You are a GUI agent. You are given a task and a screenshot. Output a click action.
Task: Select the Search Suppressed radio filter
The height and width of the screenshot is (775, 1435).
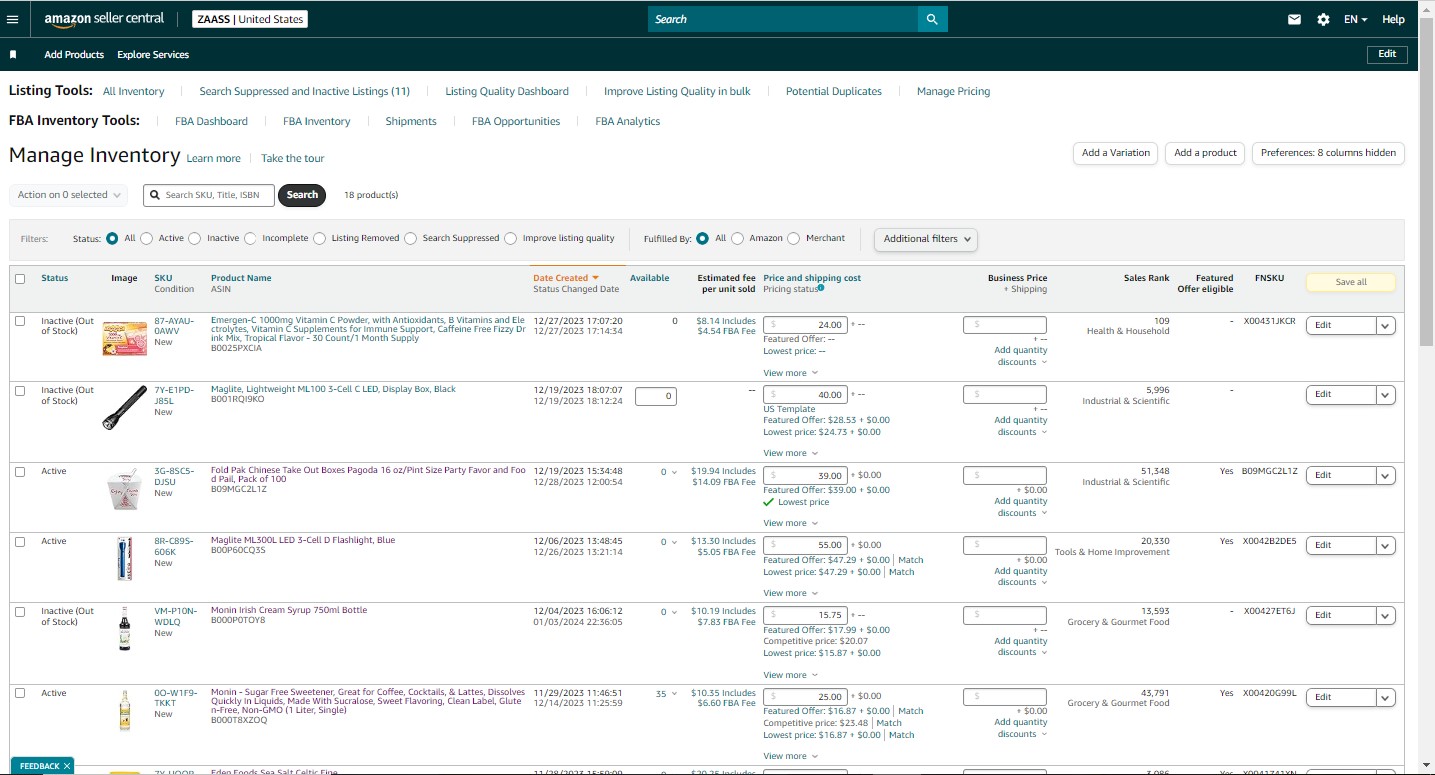410,239
